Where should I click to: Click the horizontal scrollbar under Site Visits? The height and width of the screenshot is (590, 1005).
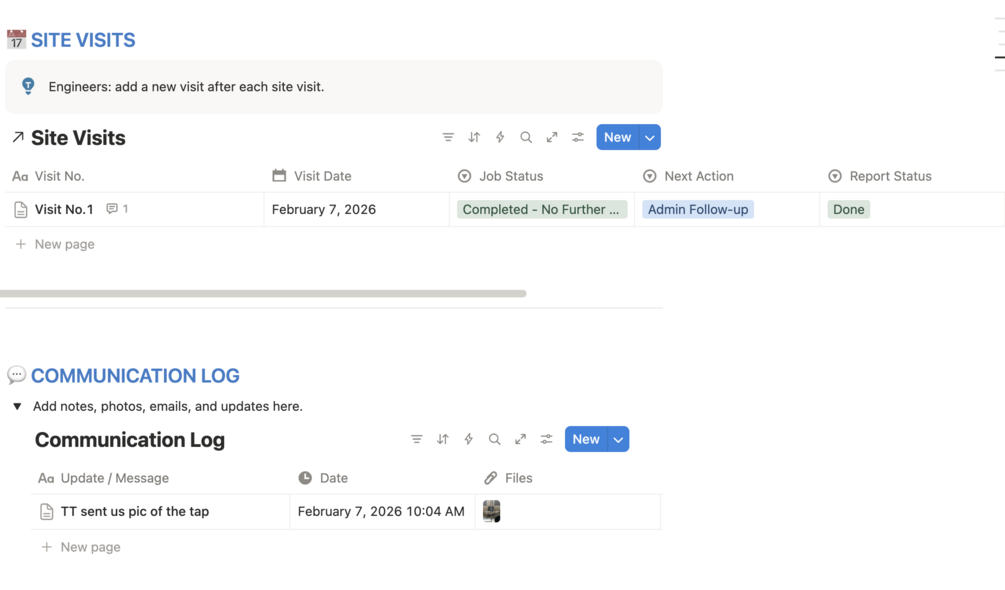tap(263, 293)
